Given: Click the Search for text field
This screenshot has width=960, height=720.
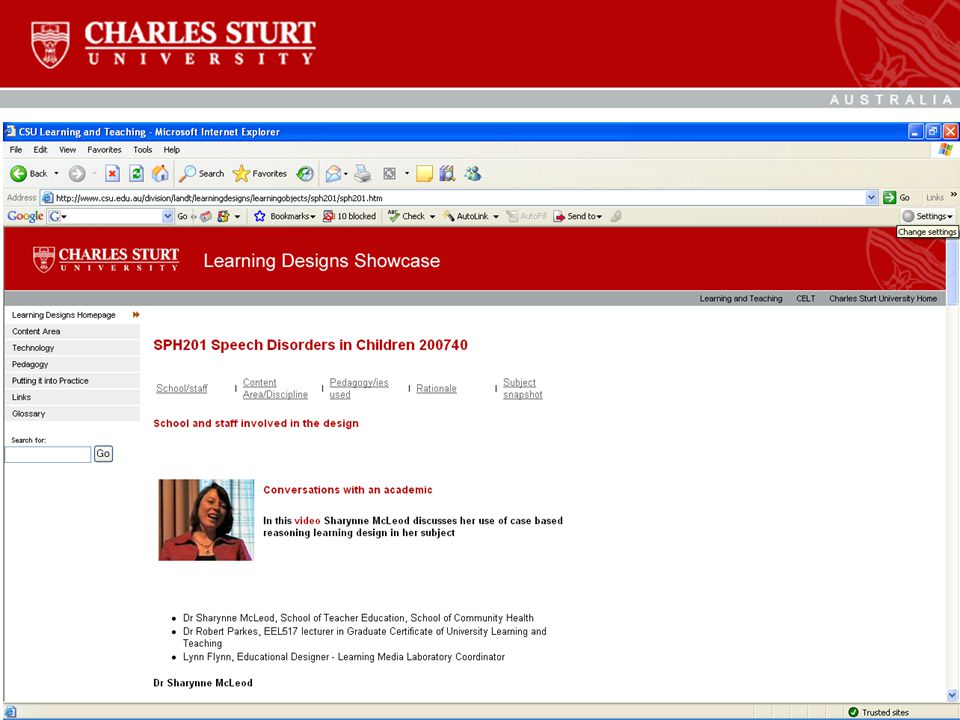Looking at the screenshot, I should coord(48,454).
